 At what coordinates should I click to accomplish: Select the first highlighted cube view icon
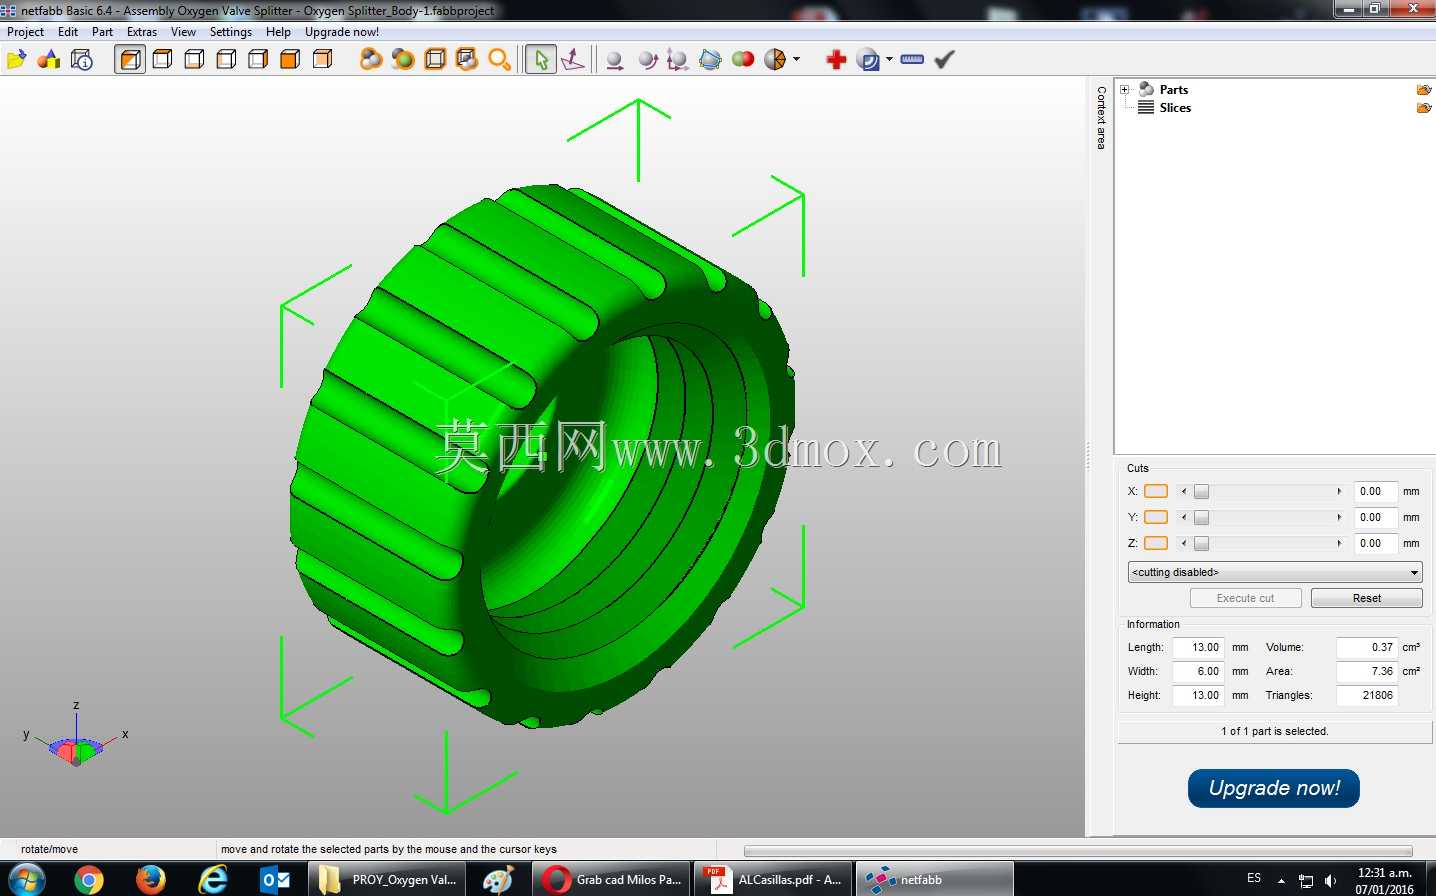130,60
